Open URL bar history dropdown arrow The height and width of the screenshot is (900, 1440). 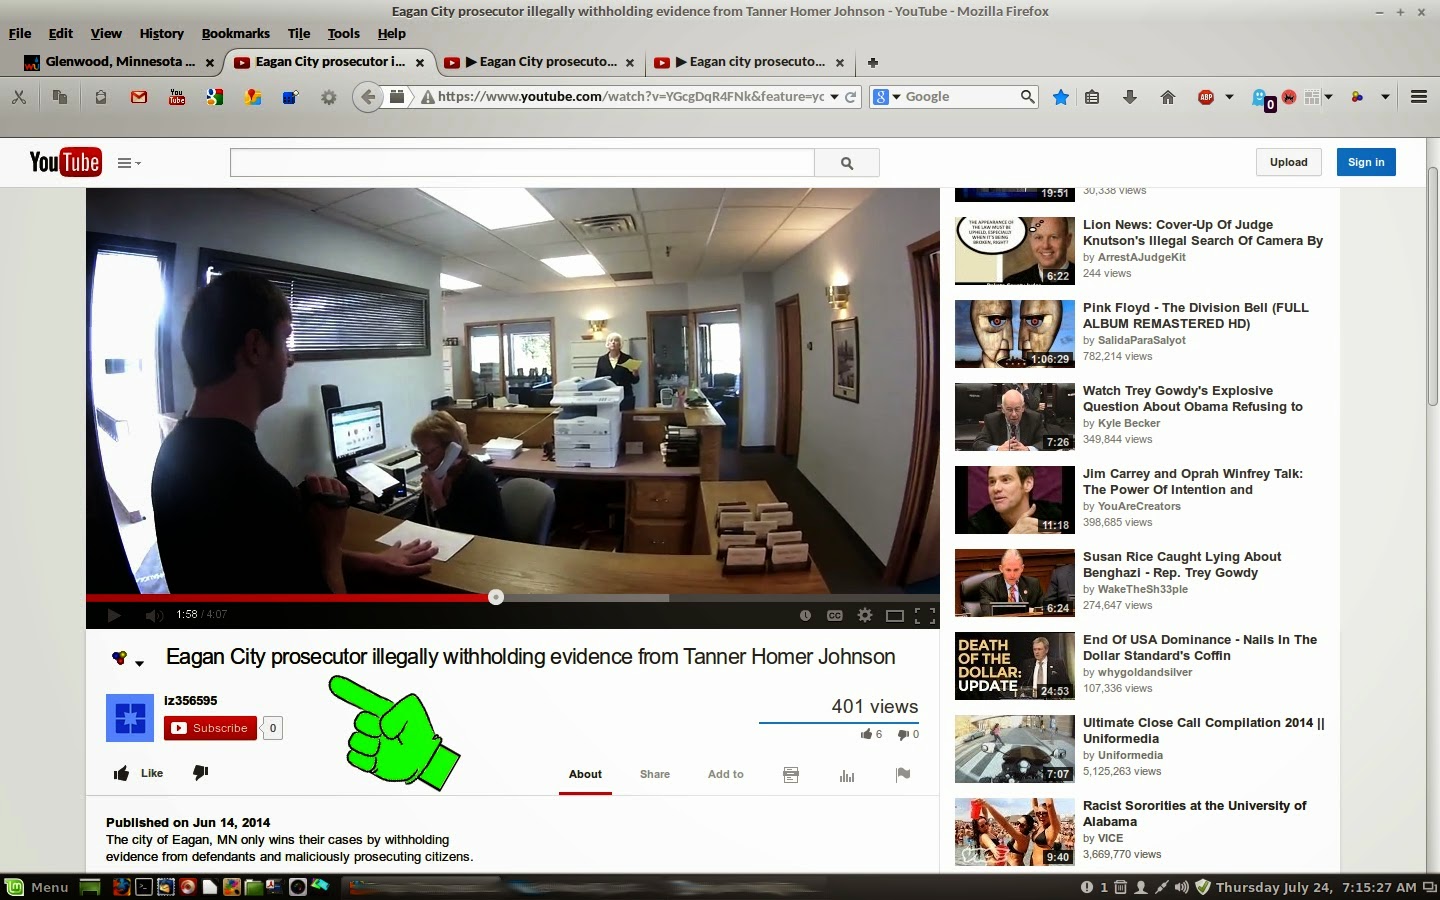click(x=834, y=97)
